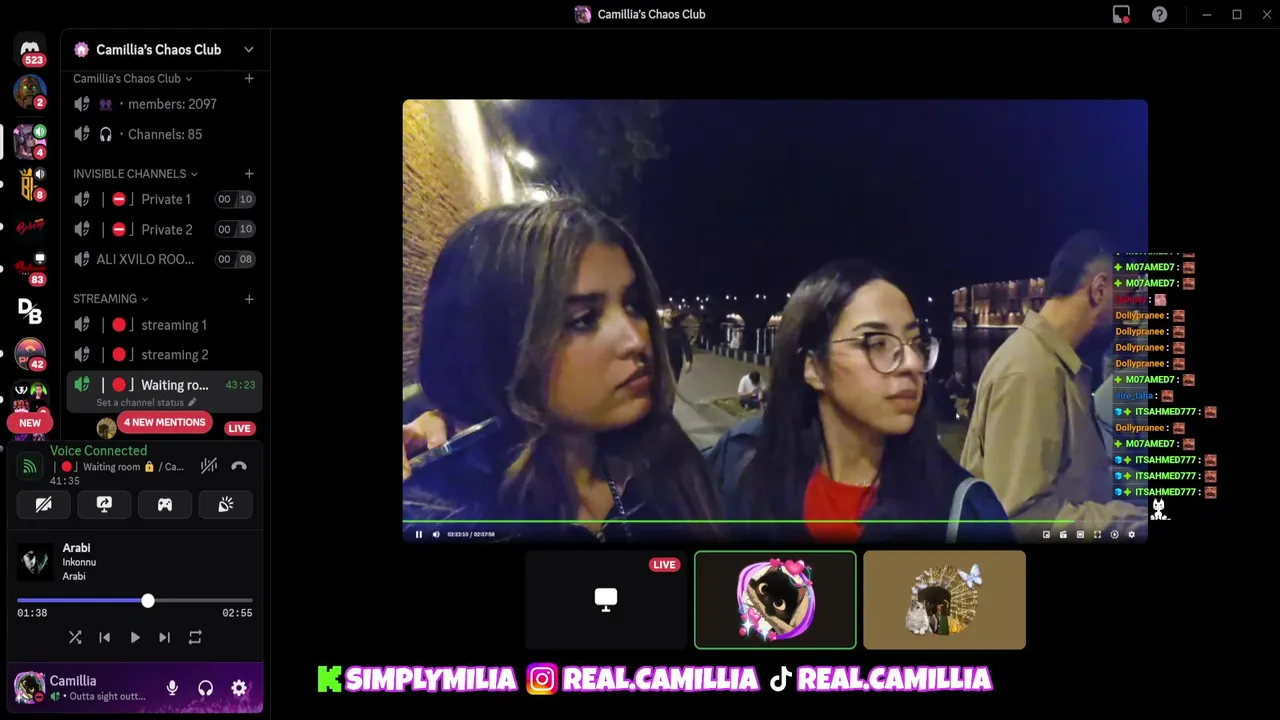1280x720 pixels.
Task: Collapse the STREAMING category
Action: [x=110, y=299]
